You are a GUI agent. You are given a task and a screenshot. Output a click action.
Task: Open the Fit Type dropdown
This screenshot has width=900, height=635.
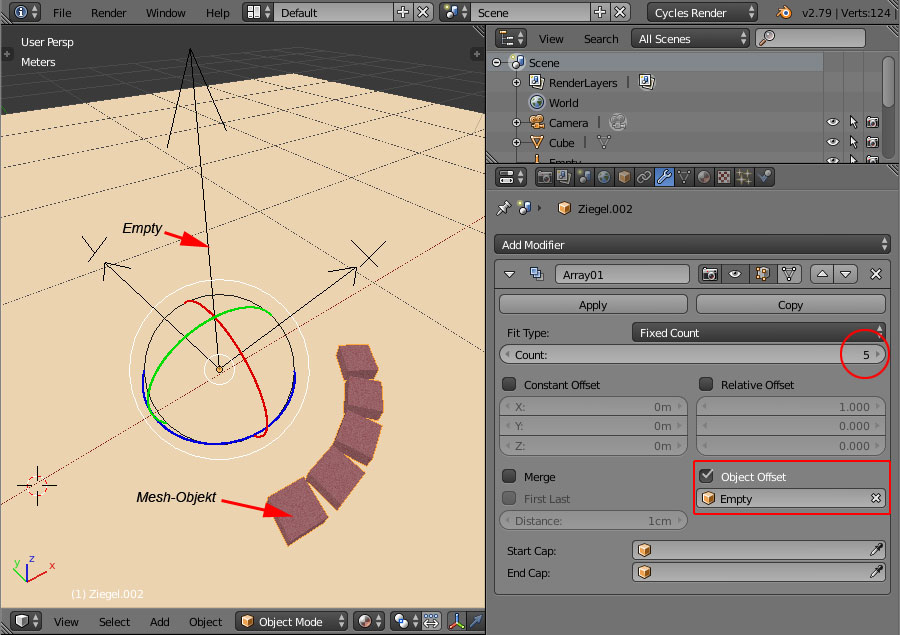759,333
